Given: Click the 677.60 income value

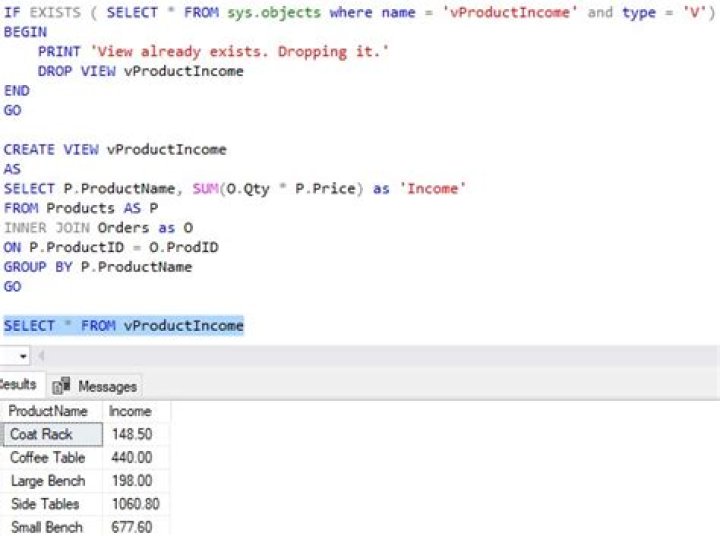Looking at the screenshot, I should pyautogui.click(x=133, y=527).
